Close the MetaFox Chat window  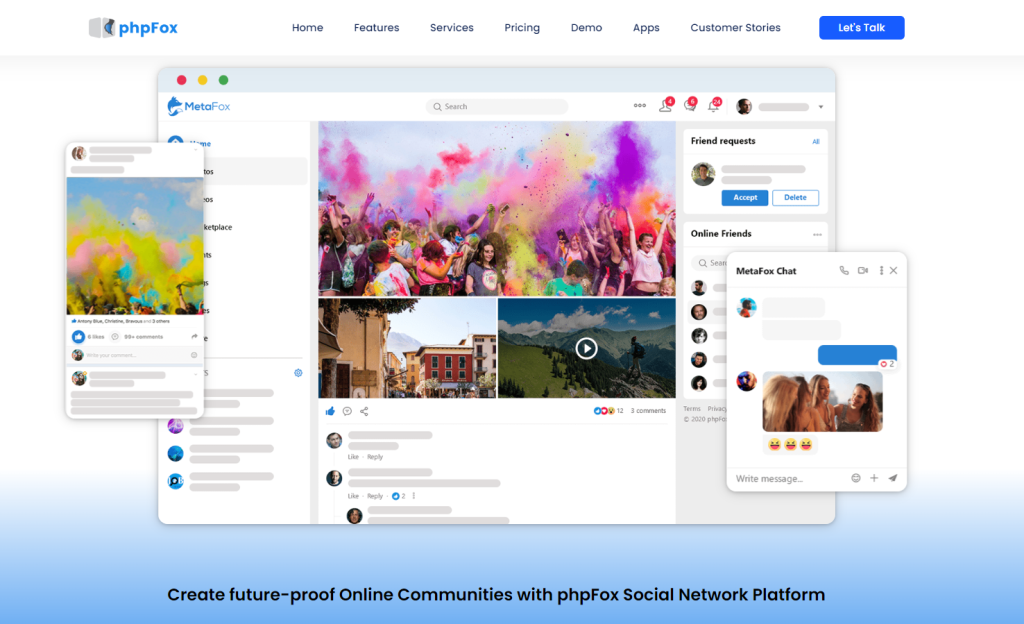(894, 271)
